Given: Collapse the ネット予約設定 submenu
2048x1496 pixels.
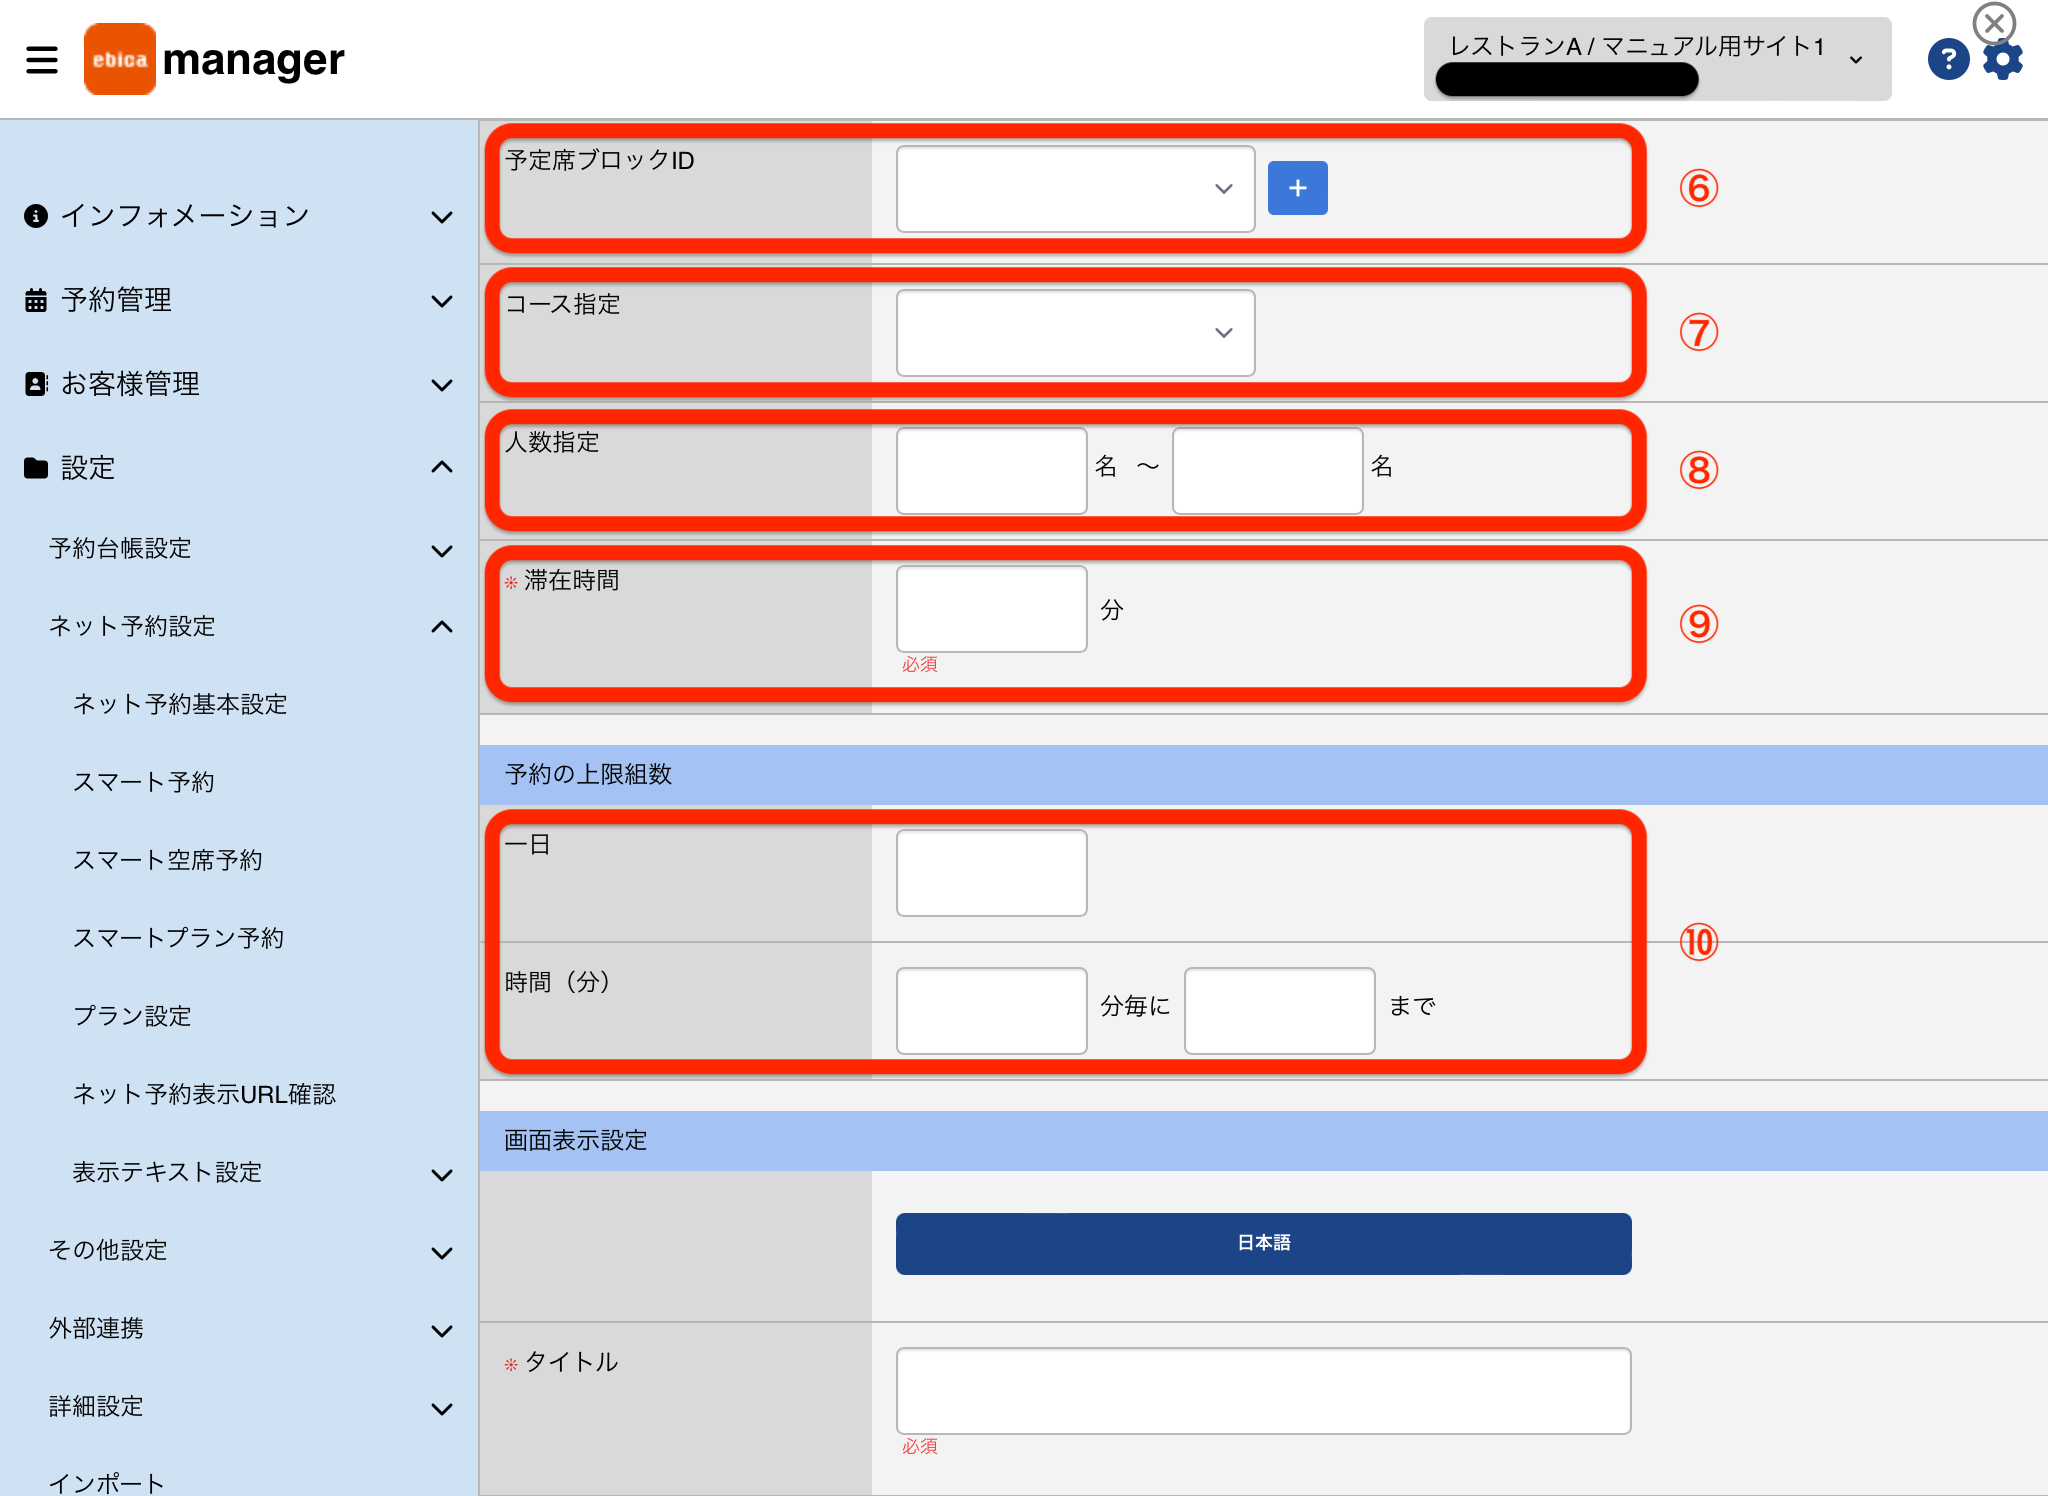Looking at the screenshot, I should coord(441,627).
